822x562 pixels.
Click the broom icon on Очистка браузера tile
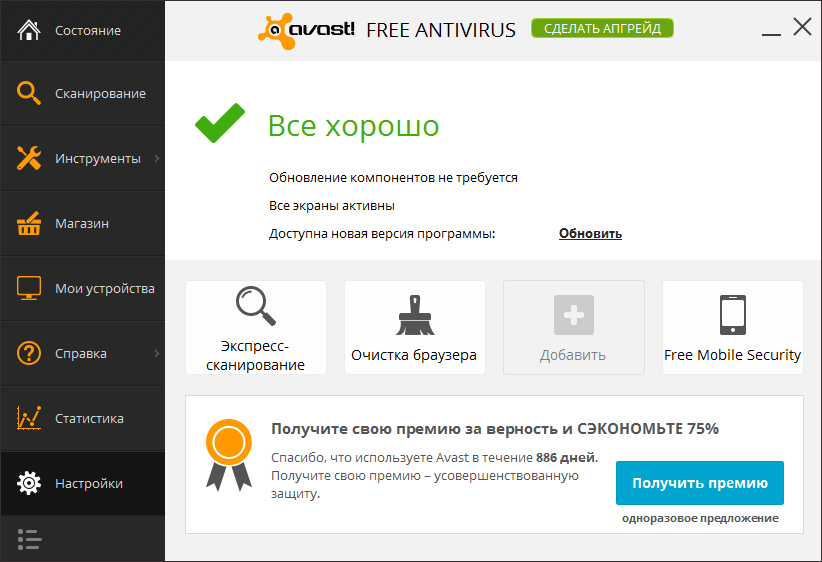[415, 315]
